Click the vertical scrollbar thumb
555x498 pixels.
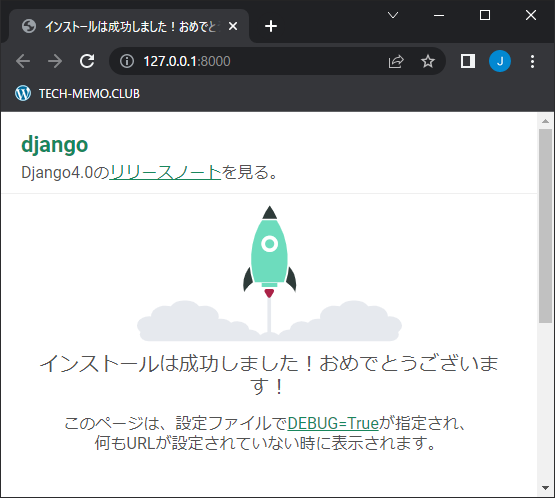click(x=545, y=226)
